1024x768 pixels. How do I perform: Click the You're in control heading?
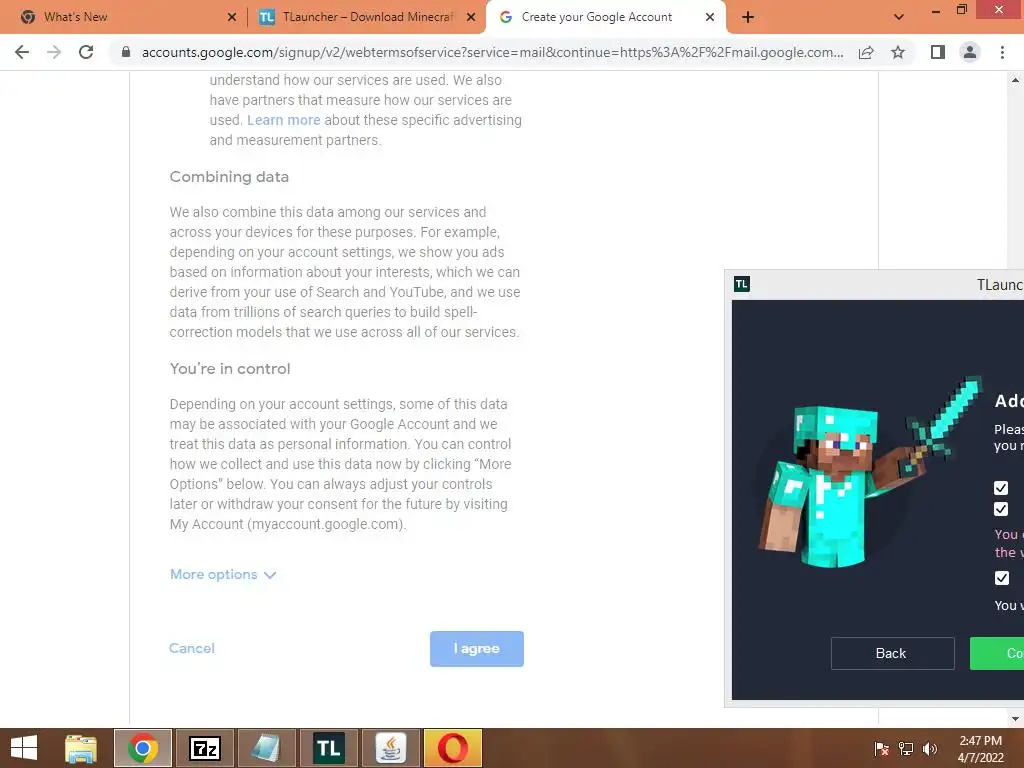(230, 369)
